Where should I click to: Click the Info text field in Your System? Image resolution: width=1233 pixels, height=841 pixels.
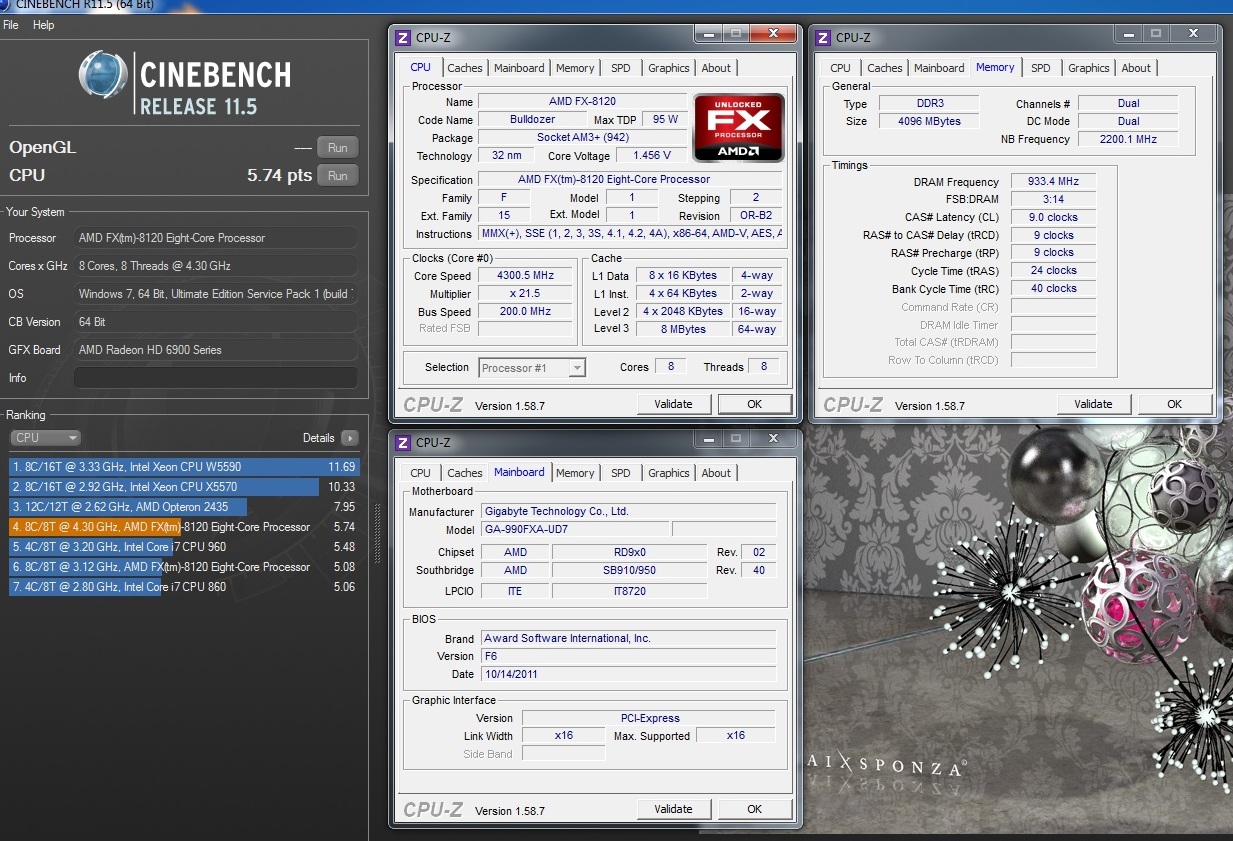pyautogui.click(x=215, y=378)
